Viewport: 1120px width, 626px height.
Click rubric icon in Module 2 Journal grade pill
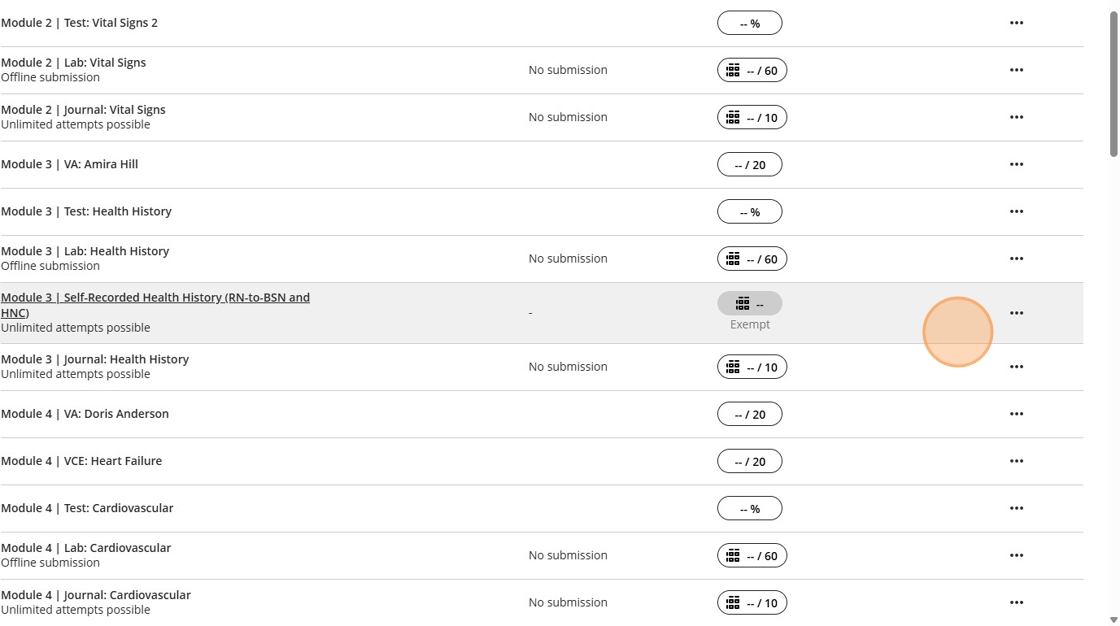[x=733, y=117]
